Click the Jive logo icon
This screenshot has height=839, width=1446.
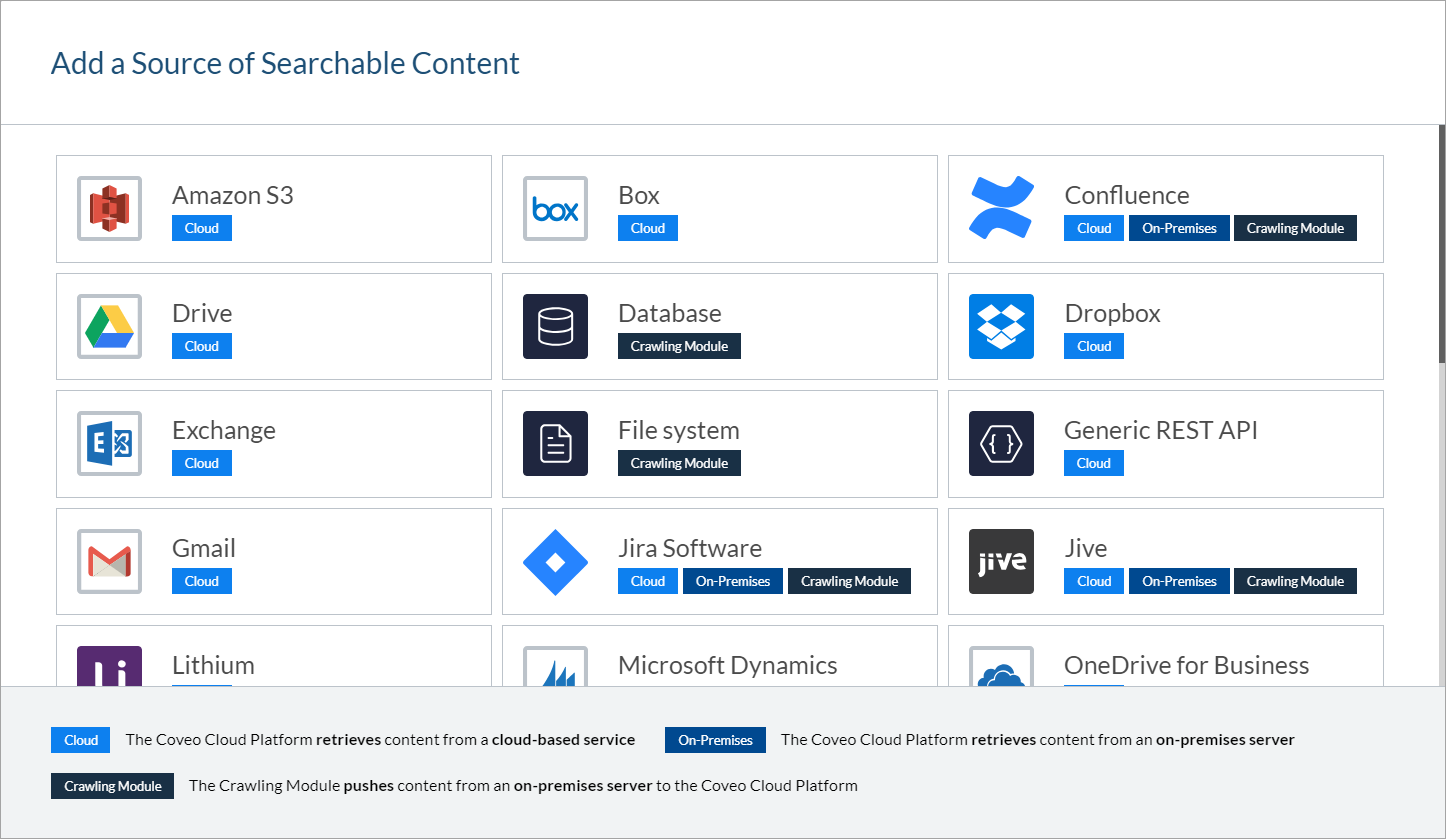tap(1001, 561)
